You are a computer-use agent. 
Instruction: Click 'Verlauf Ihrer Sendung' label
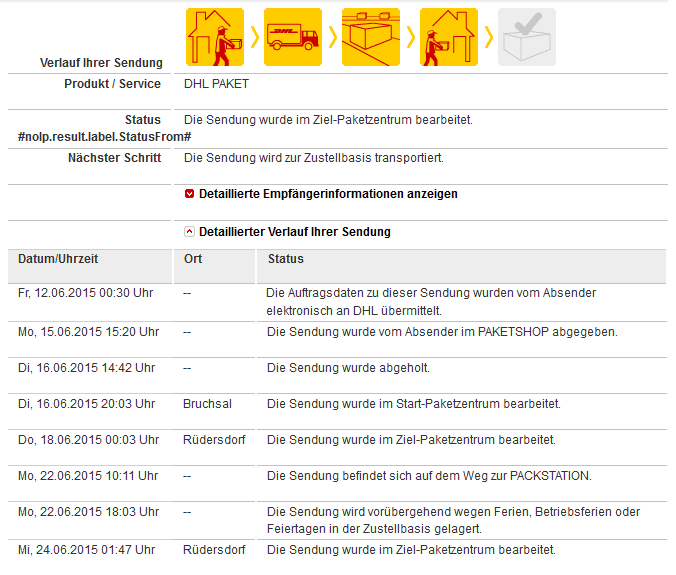[x=101, y=63]
